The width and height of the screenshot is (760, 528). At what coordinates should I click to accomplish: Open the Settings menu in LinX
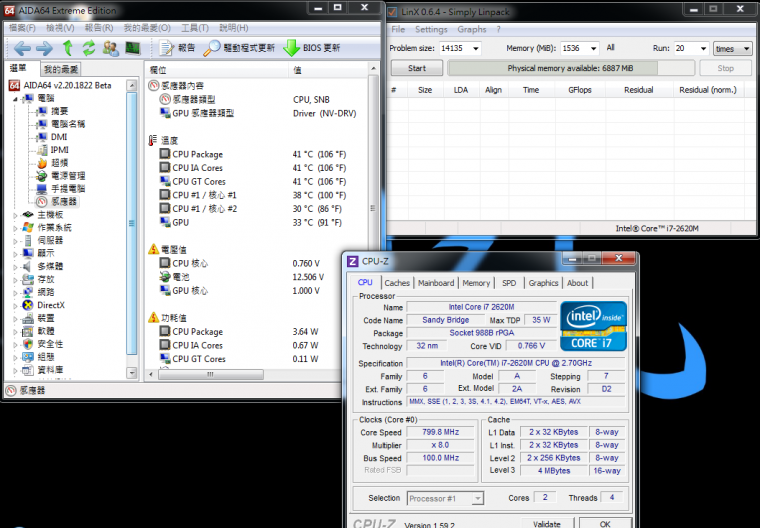431,30
